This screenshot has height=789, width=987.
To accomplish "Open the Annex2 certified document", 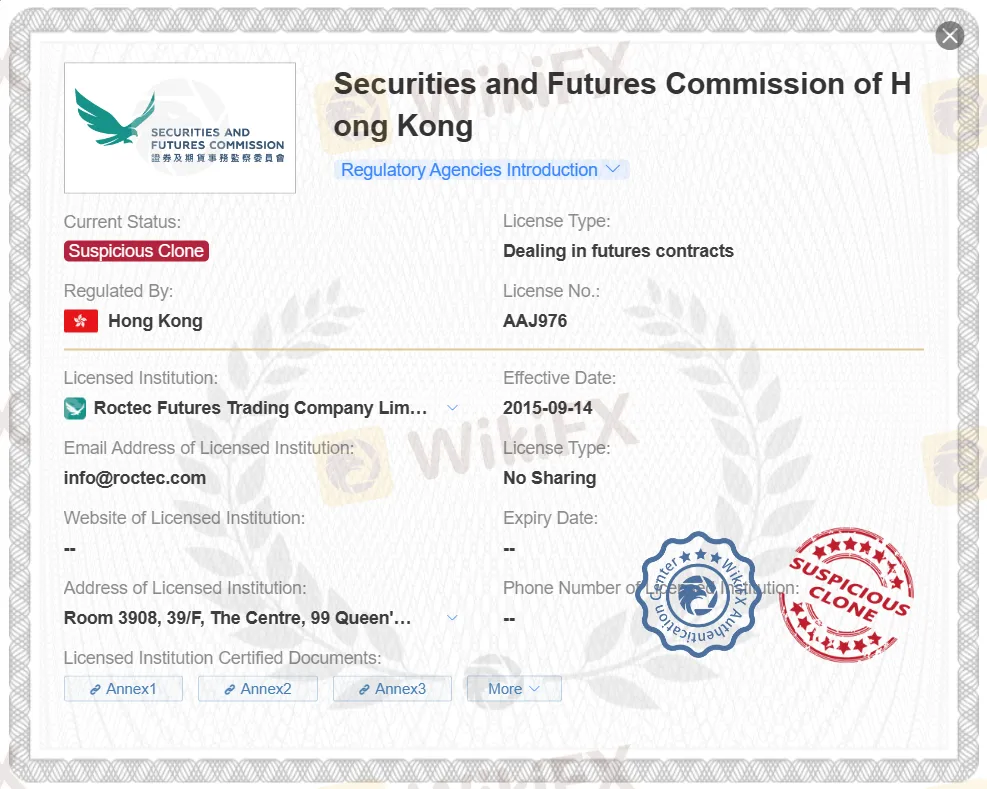I will pyautogui.click(x=258, y=689).
